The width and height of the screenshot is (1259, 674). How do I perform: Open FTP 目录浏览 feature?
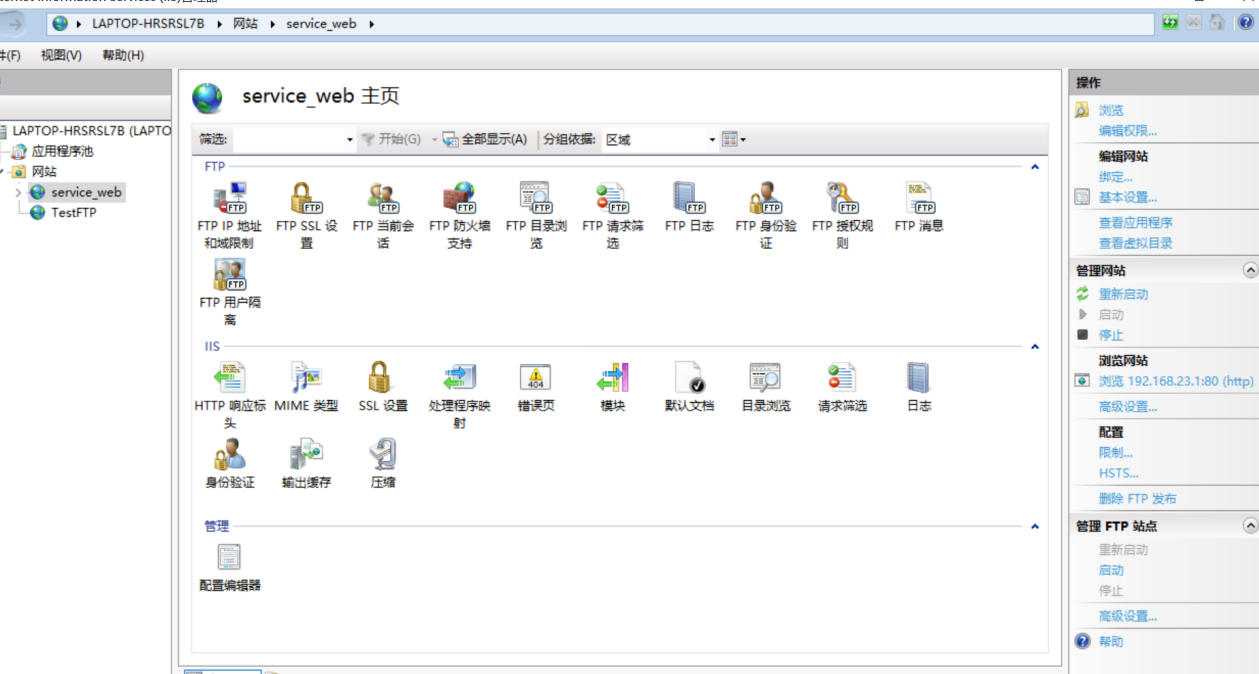(x=536, y=215)
